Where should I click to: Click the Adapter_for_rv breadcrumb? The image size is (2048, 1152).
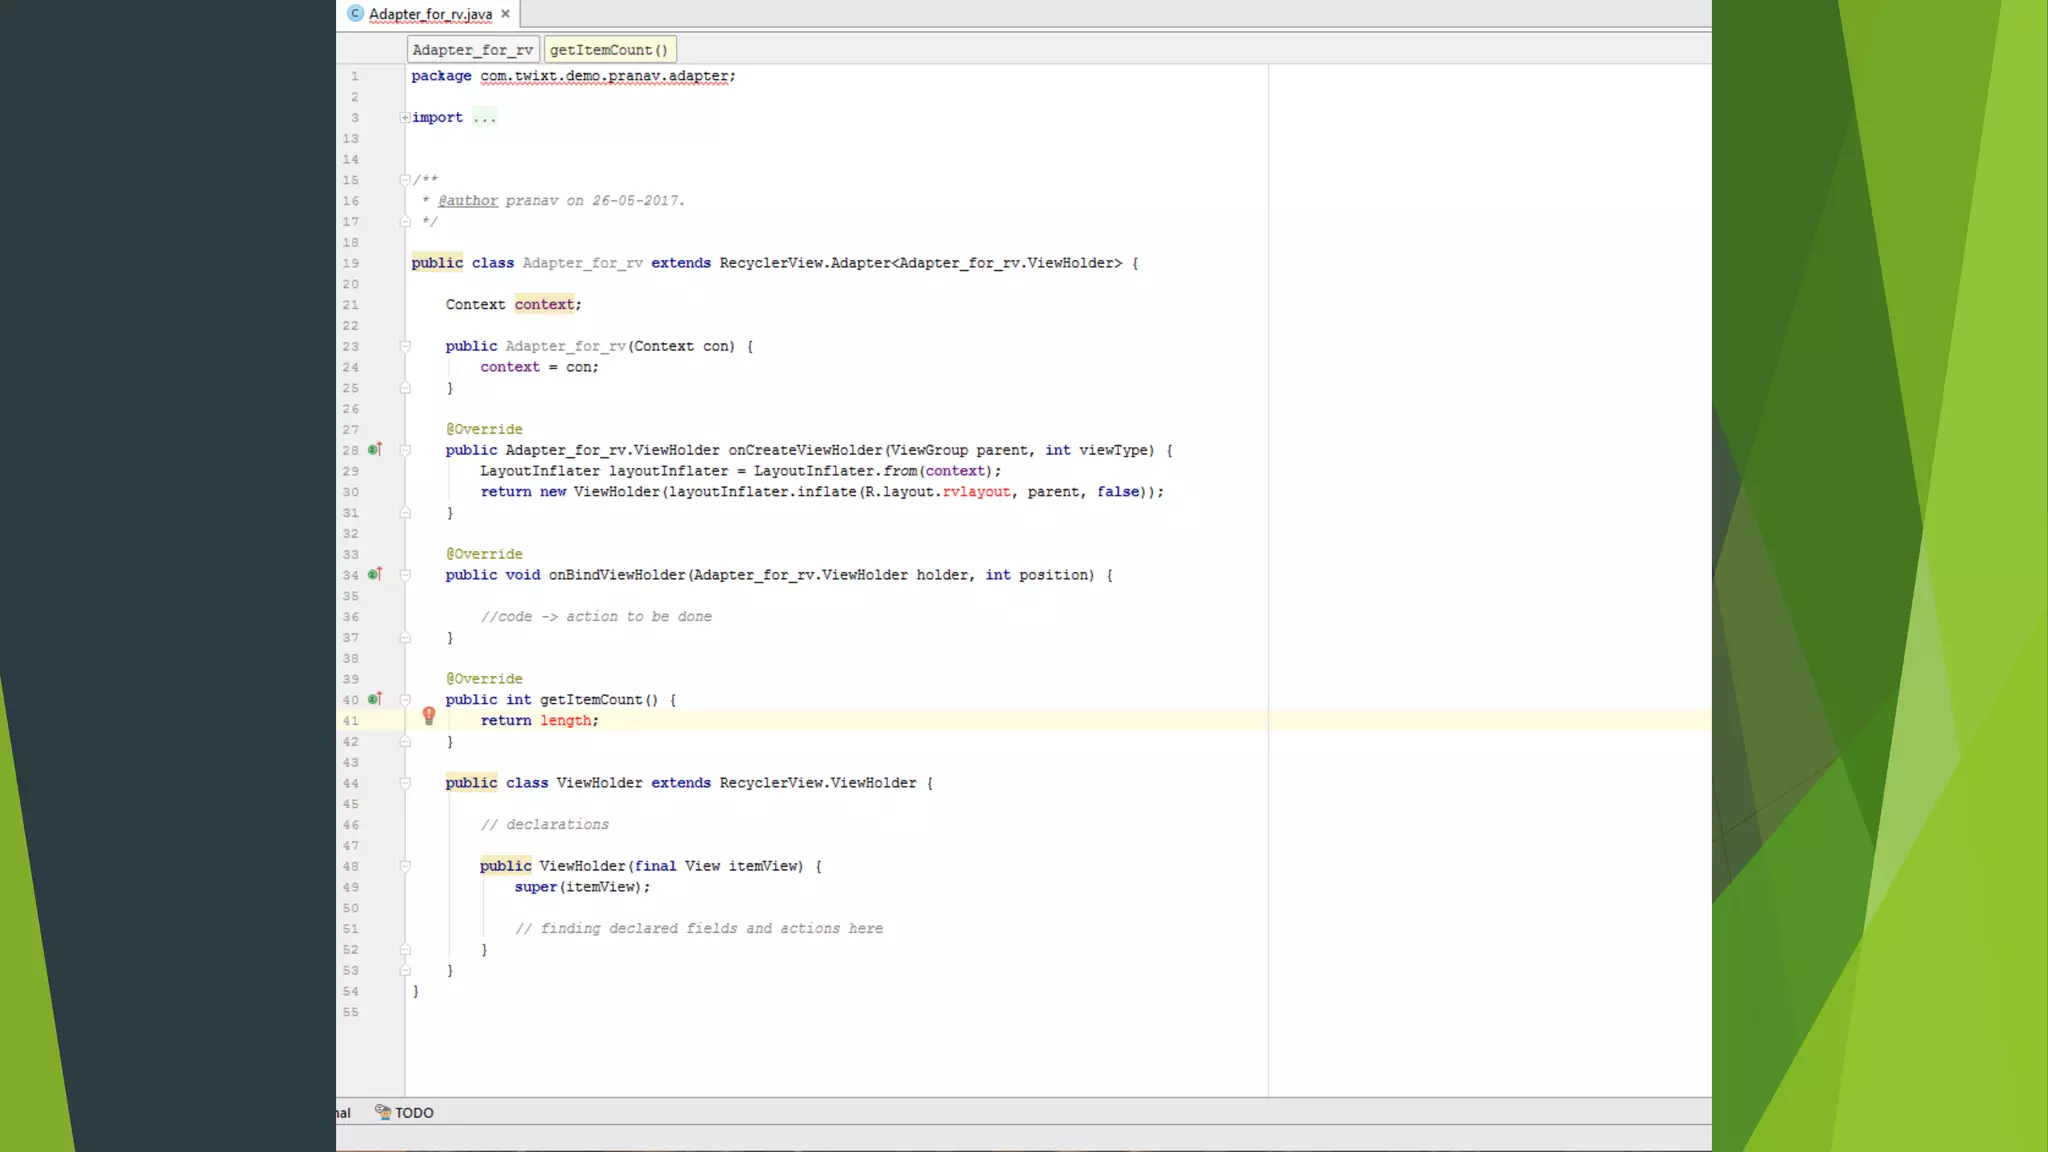pos(473,50)
